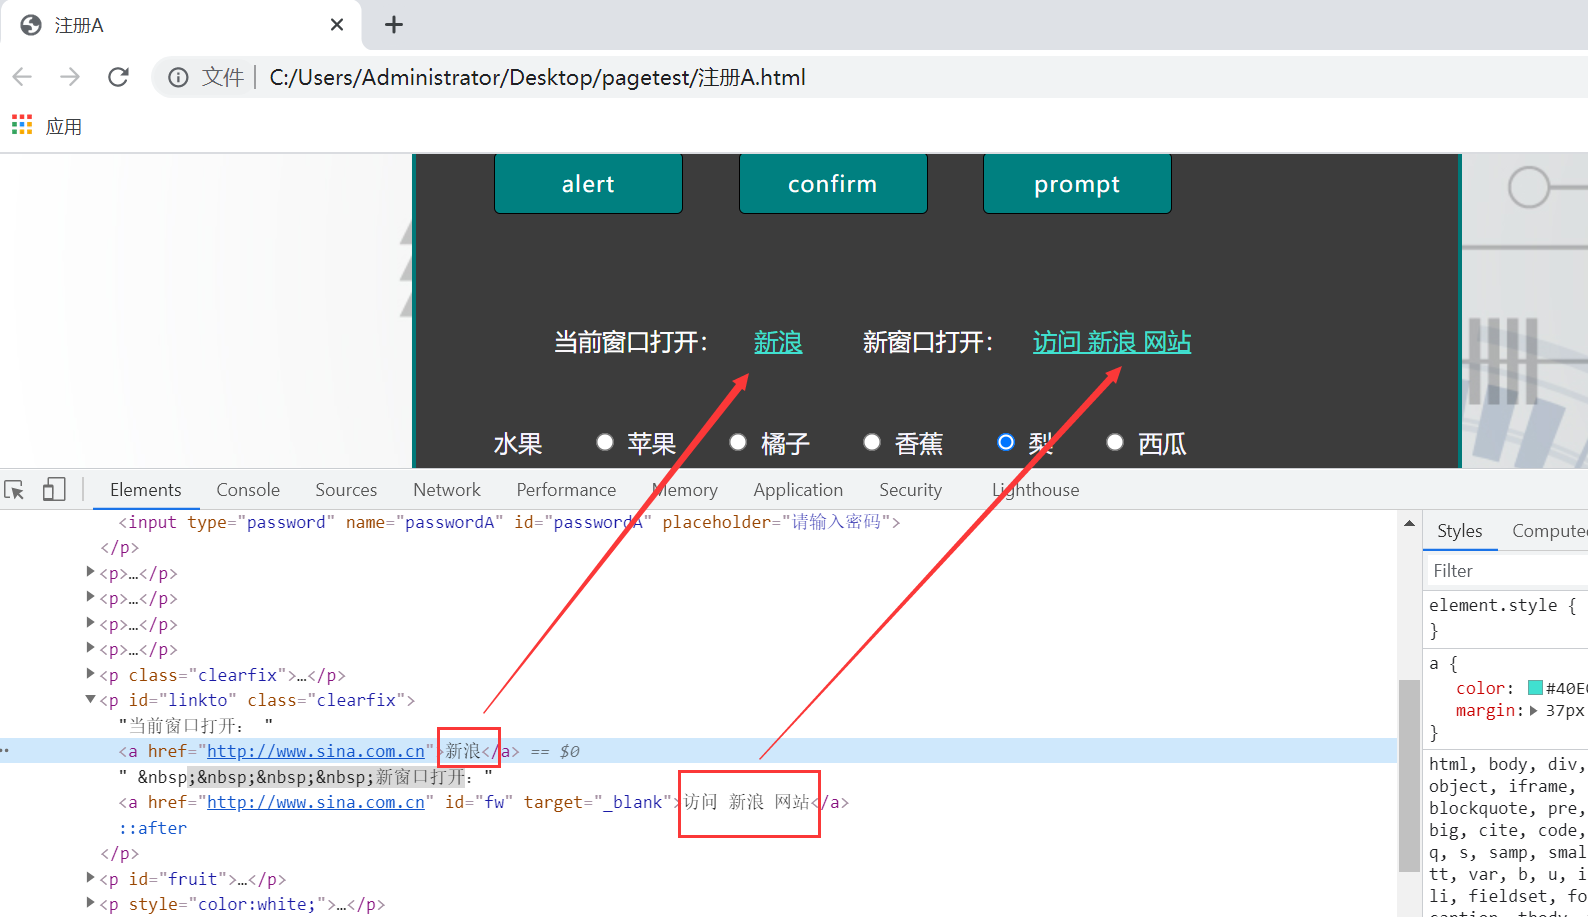Click the prompt button
This screenshot has width=1588, height=917.
pos(1077,183)
